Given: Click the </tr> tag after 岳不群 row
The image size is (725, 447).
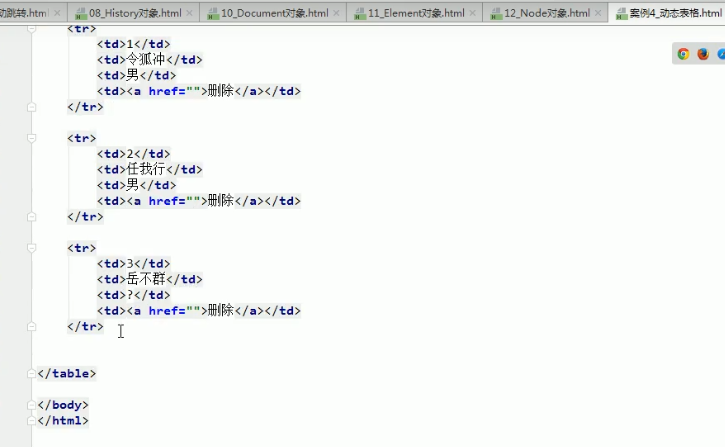Looking at the screenshot, I should [85, 327].
